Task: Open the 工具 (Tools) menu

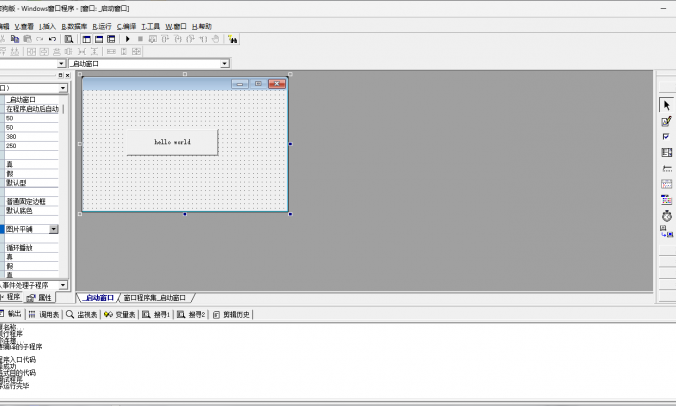Action: point(150,25)
